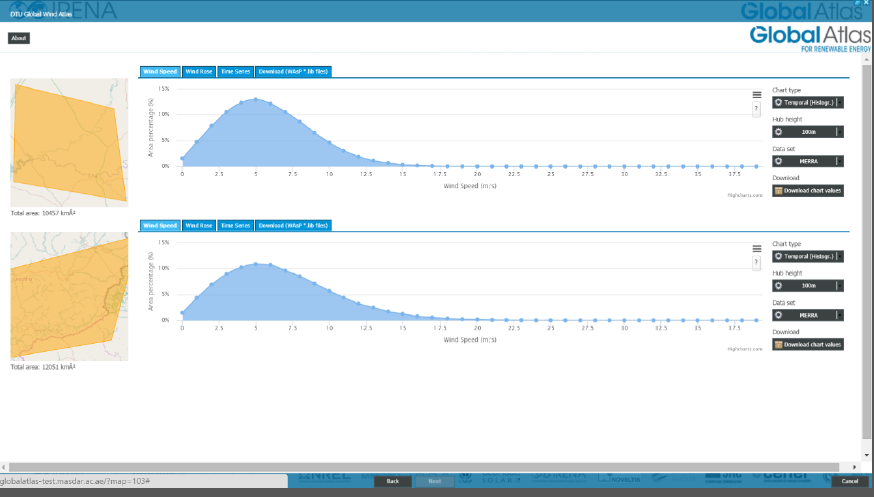The image size is (874, 497).
Task: Open the bottom chart's hamburger export menu
Action: 757,249
